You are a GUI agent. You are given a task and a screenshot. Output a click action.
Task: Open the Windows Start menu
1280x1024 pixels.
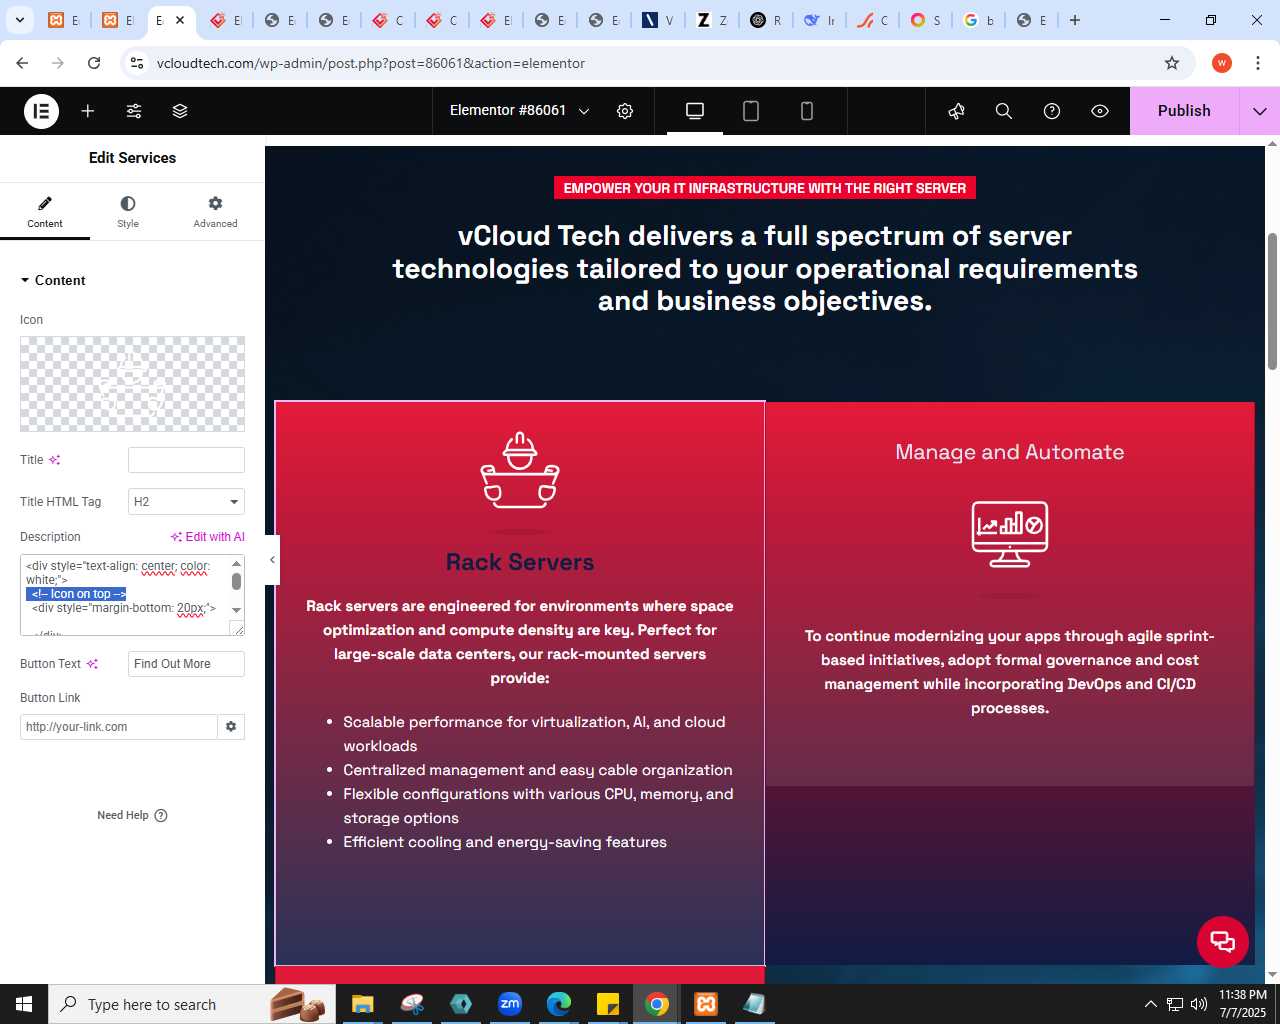(24, 1004)
